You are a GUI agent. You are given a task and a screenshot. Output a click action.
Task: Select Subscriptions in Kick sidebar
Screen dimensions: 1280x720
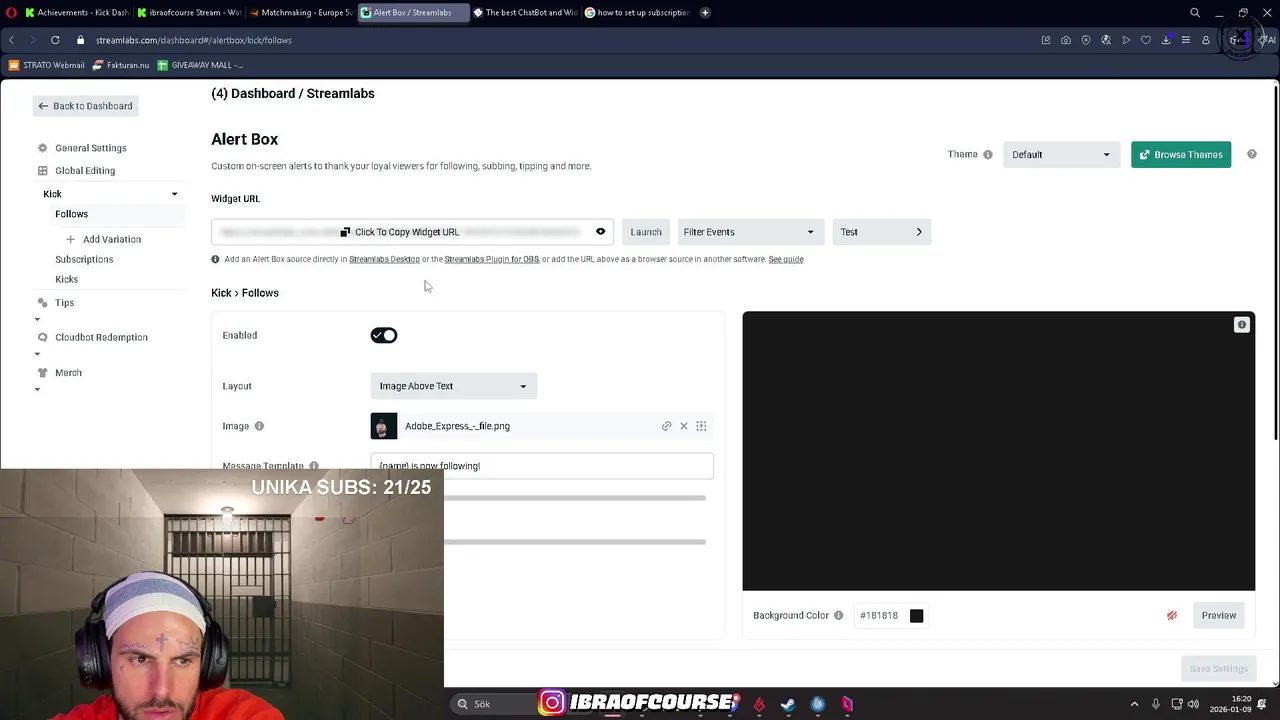84,259
